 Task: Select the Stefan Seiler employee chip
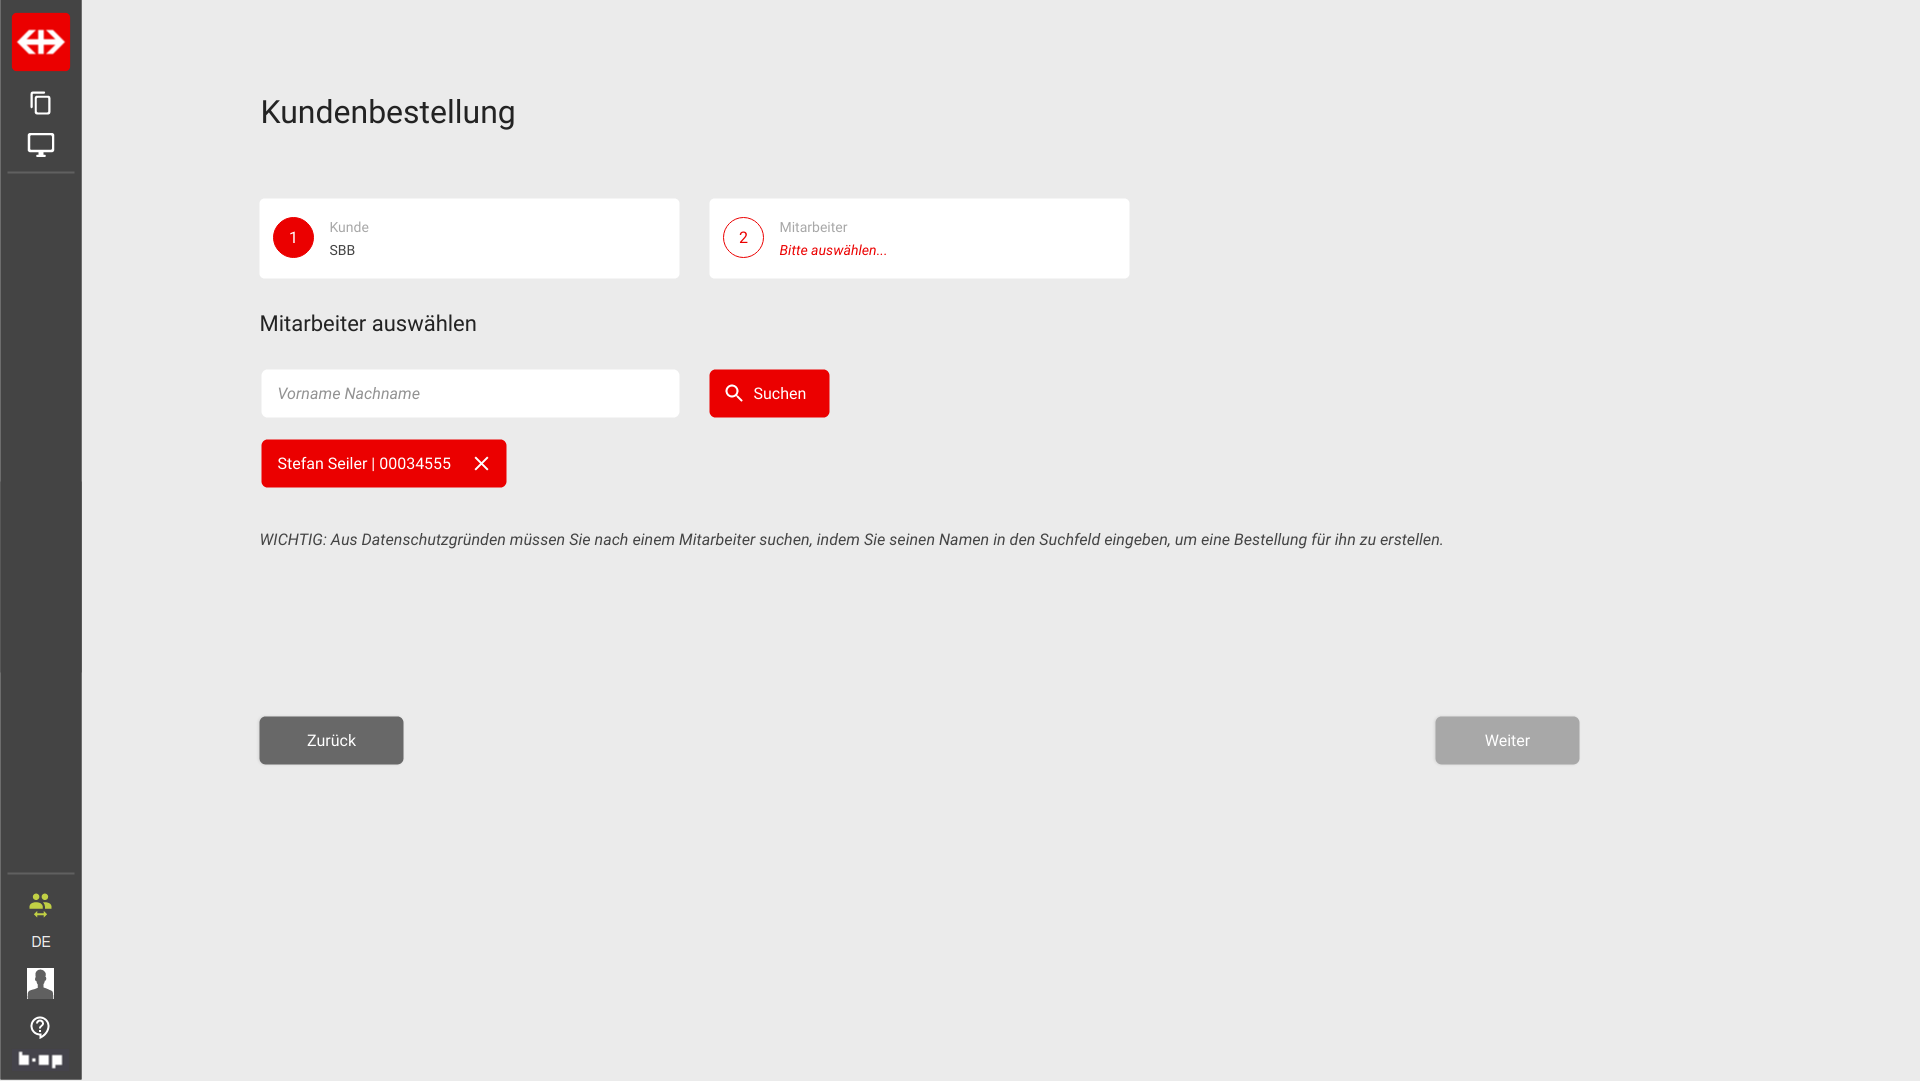tap(364, 464)
